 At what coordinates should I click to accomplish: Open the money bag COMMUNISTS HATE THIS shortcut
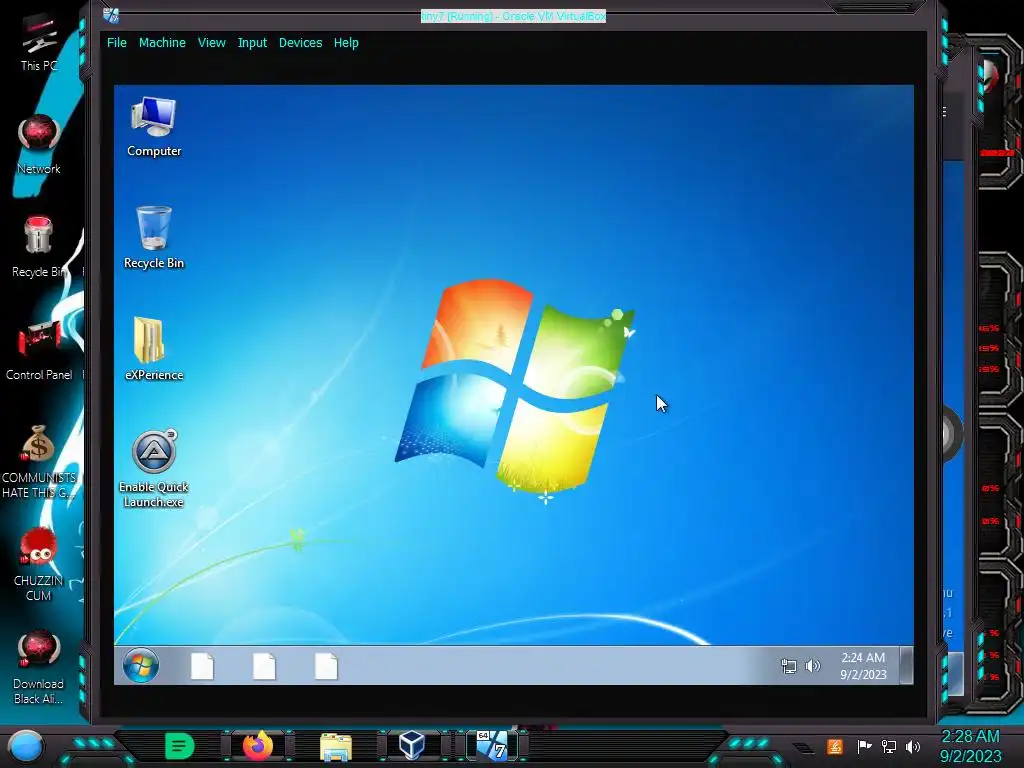(x=39, y=462)
